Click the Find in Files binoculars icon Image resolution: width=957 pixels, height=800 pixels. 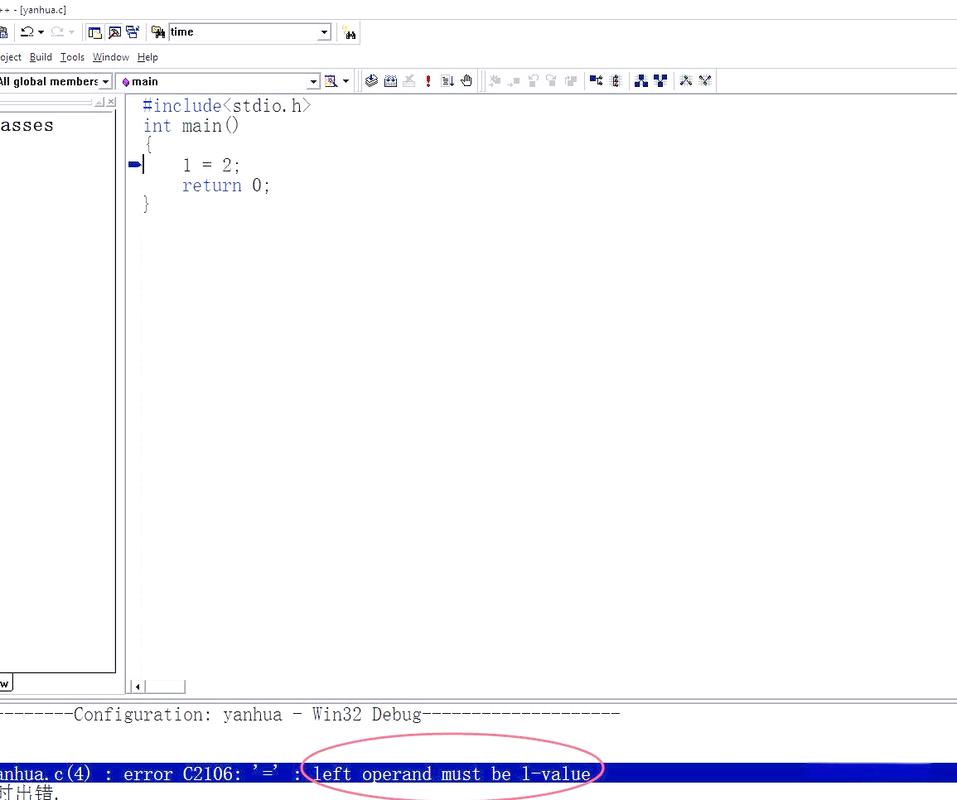[x=157, y=32]
